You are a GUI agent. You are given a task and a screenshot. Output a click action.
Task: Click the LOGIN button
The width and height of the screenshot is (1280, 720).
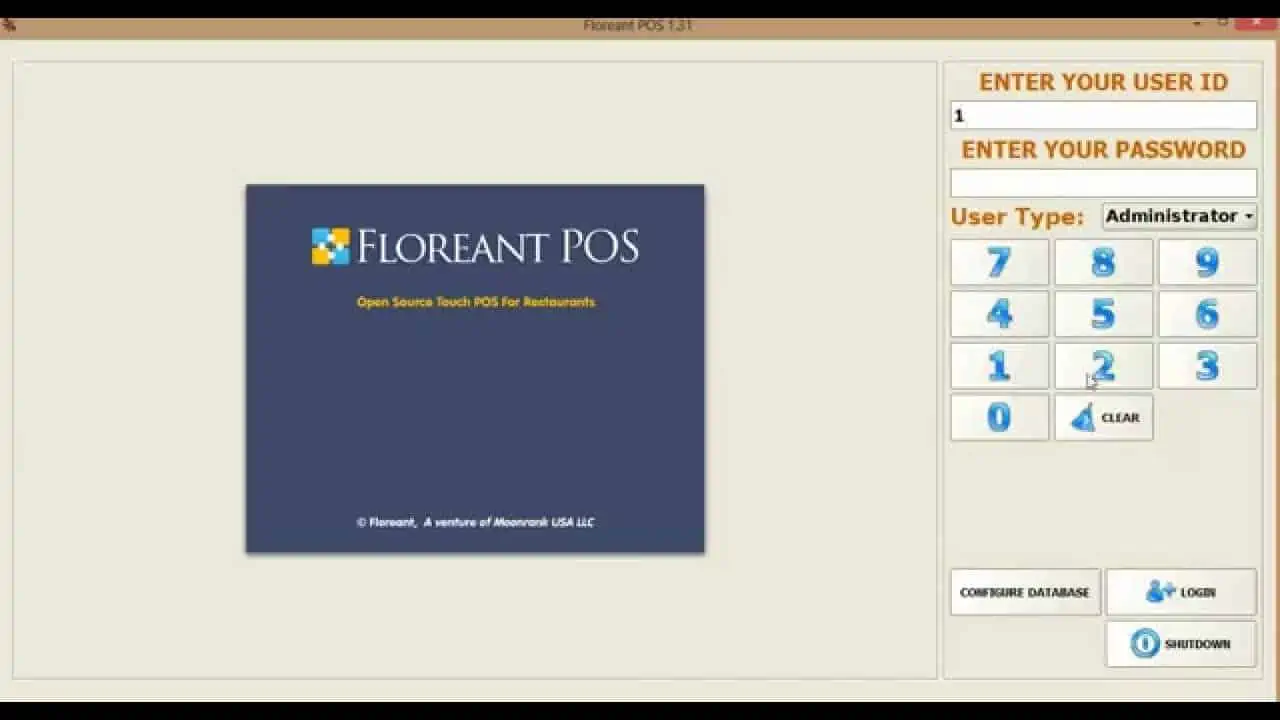click(x=1181, y=592)
